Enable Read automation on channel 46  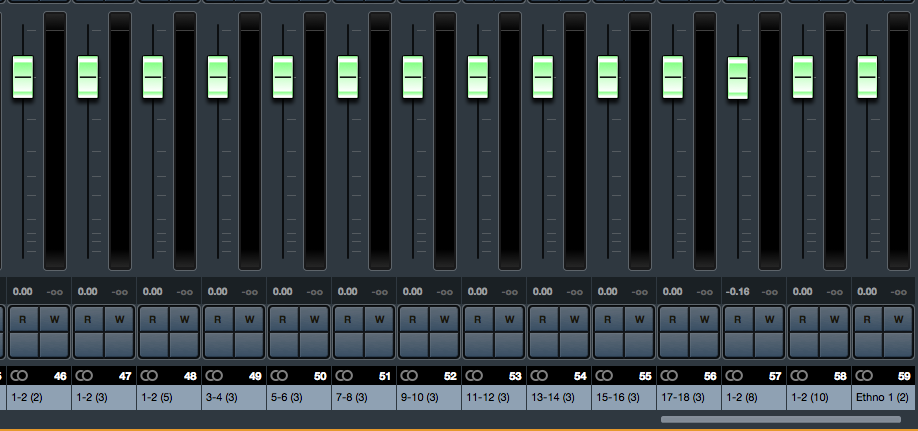(23, 319)
